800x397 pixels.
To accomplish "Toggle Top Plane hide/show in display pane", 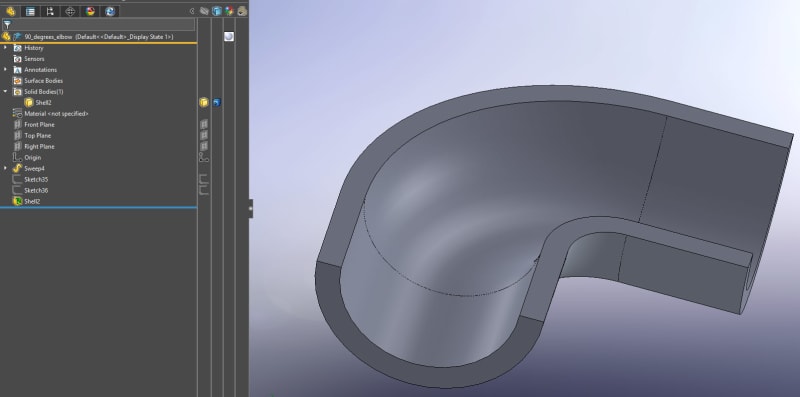I will click(x=204, y=135).
